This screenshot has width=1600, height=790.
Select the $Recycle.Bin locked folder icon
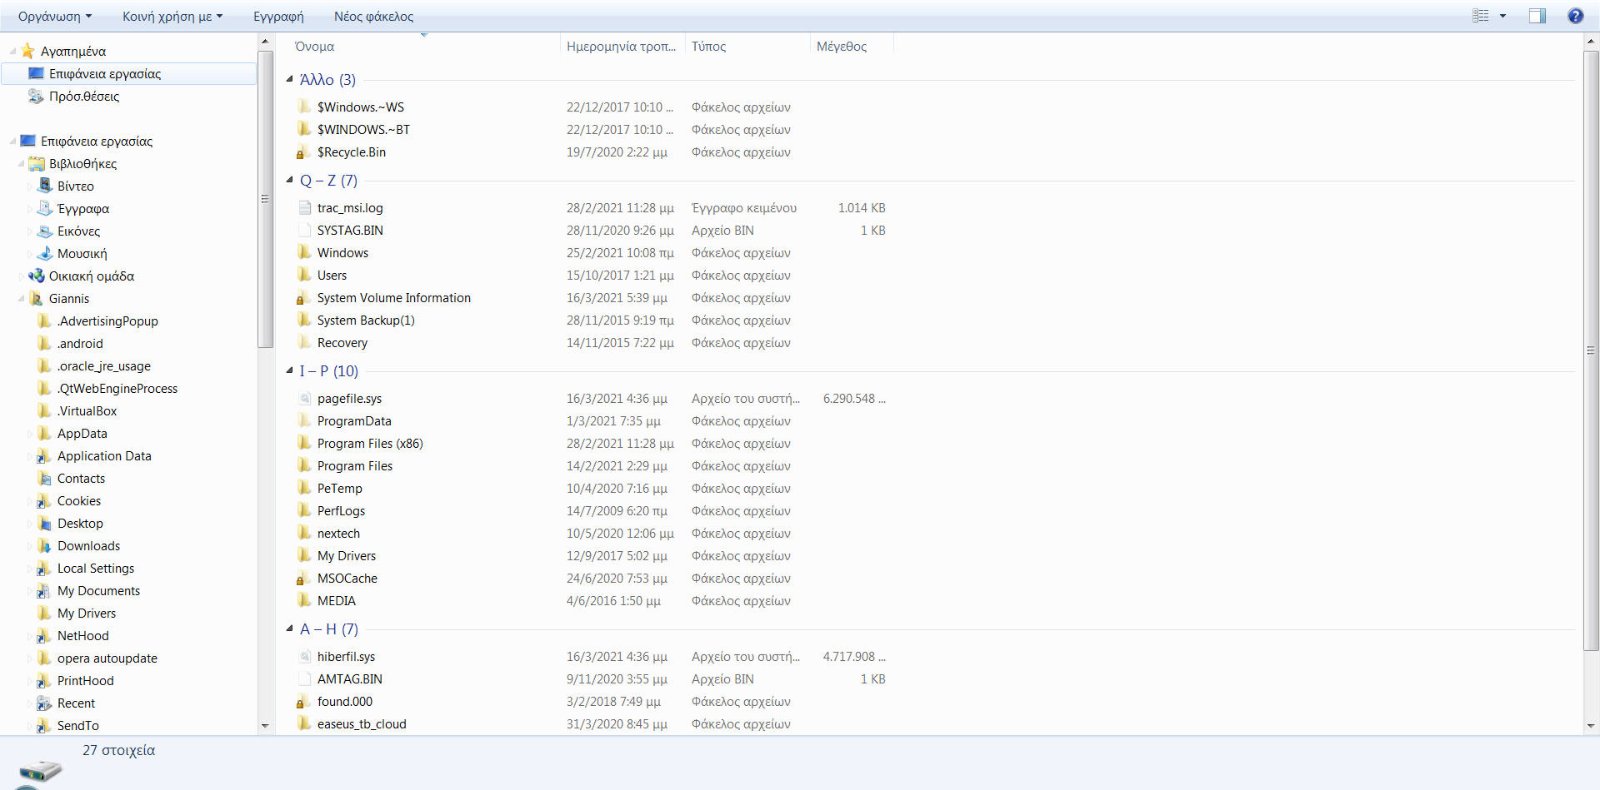coord(302,153)
